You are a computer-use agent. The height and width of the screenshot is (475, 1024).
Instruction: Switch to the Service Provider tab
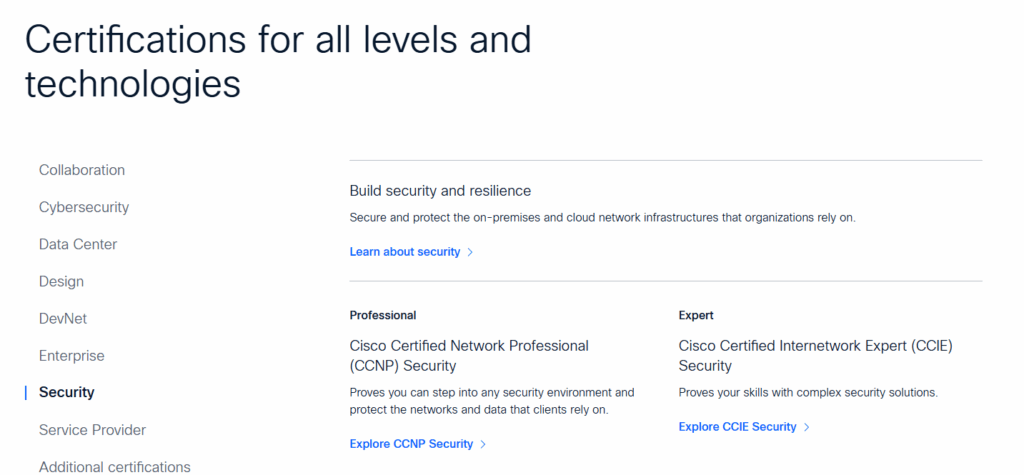[92, 429]
